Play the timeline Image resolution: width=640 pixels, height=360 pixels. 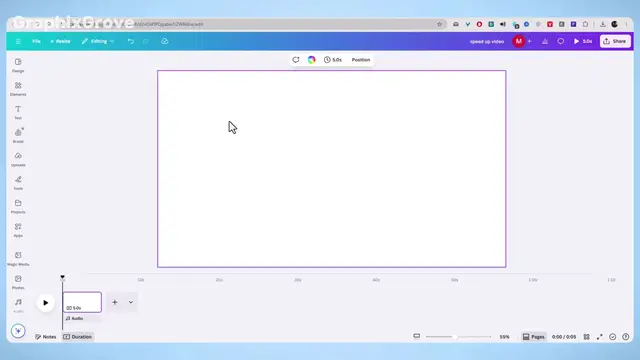click(45, 303)
